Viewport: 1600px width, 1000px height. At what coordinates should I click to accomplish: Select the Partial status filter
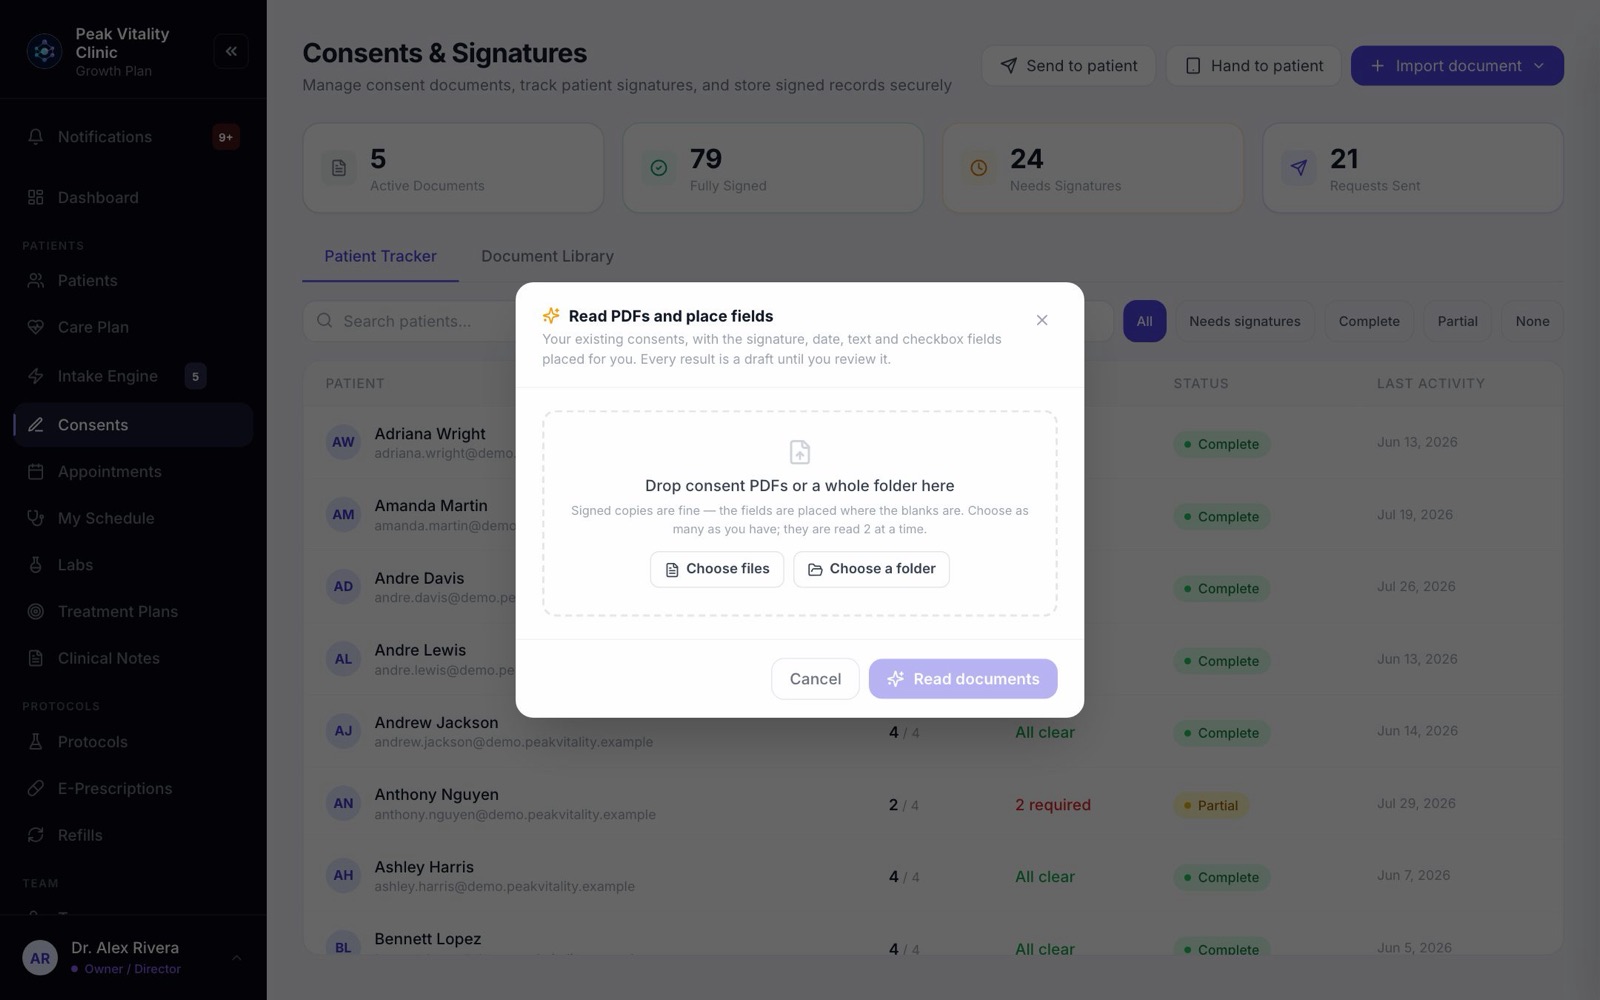pyautogui.click(x=1457, y=321)
